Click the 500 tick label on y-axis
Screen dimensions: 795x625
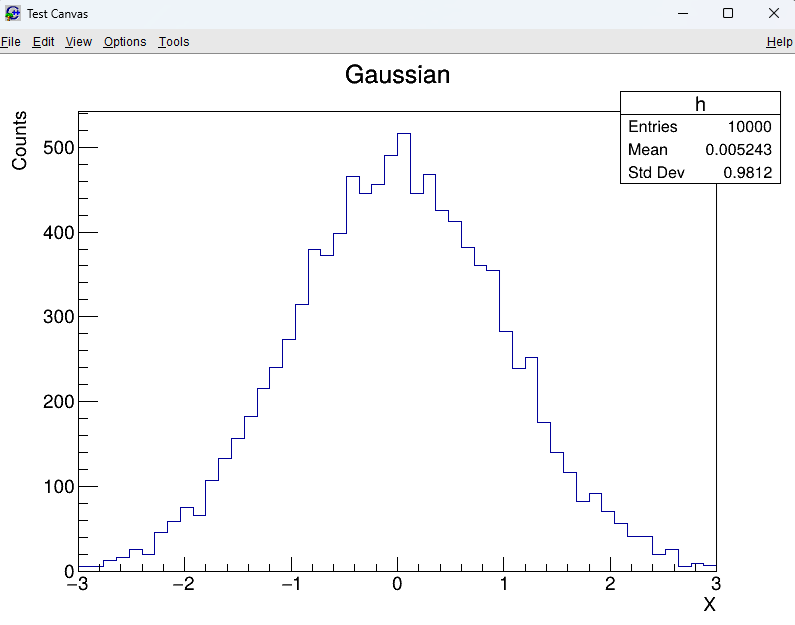[59, 148]
